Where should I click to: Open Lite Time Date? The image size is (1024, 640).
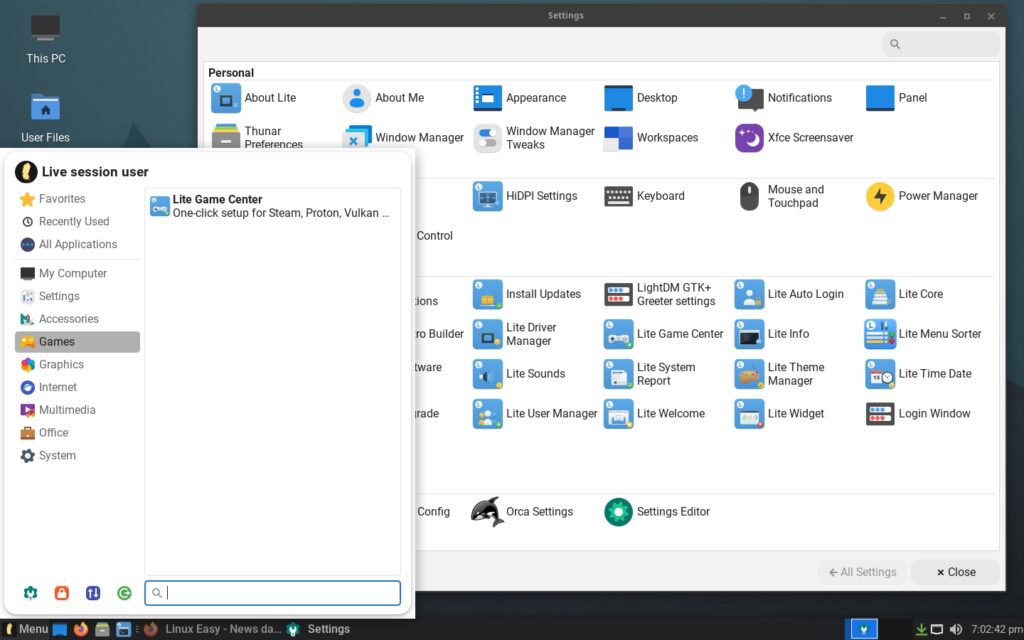tap(918, 374)
